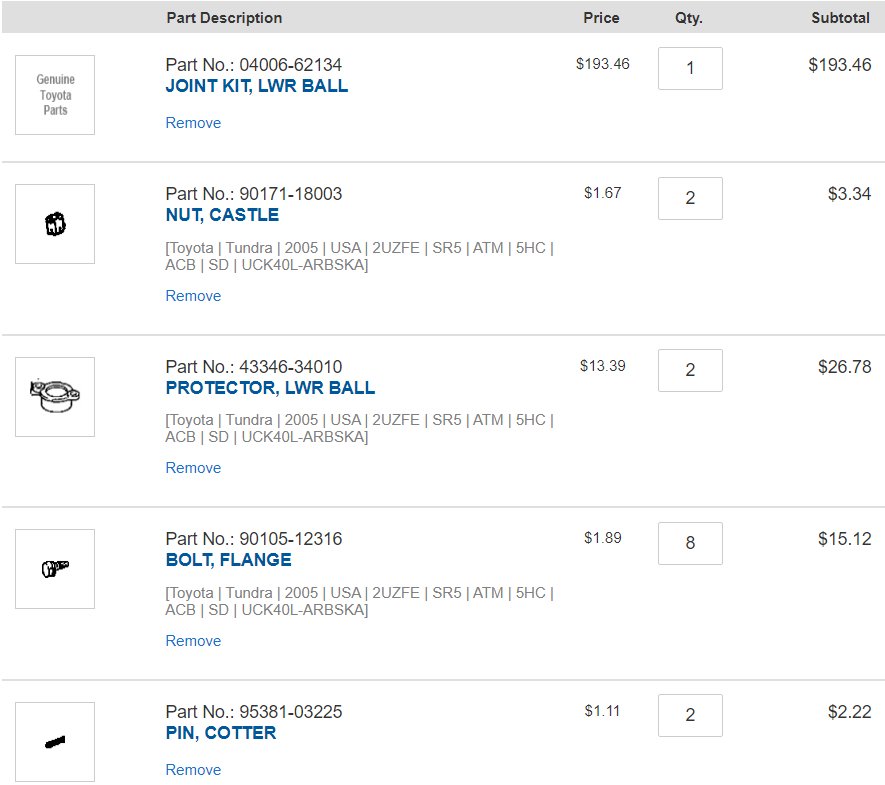This screenshot has width=885, height=785.
Task: Edit quantity field for flange bolt
Action: click(x=690, y=543)
